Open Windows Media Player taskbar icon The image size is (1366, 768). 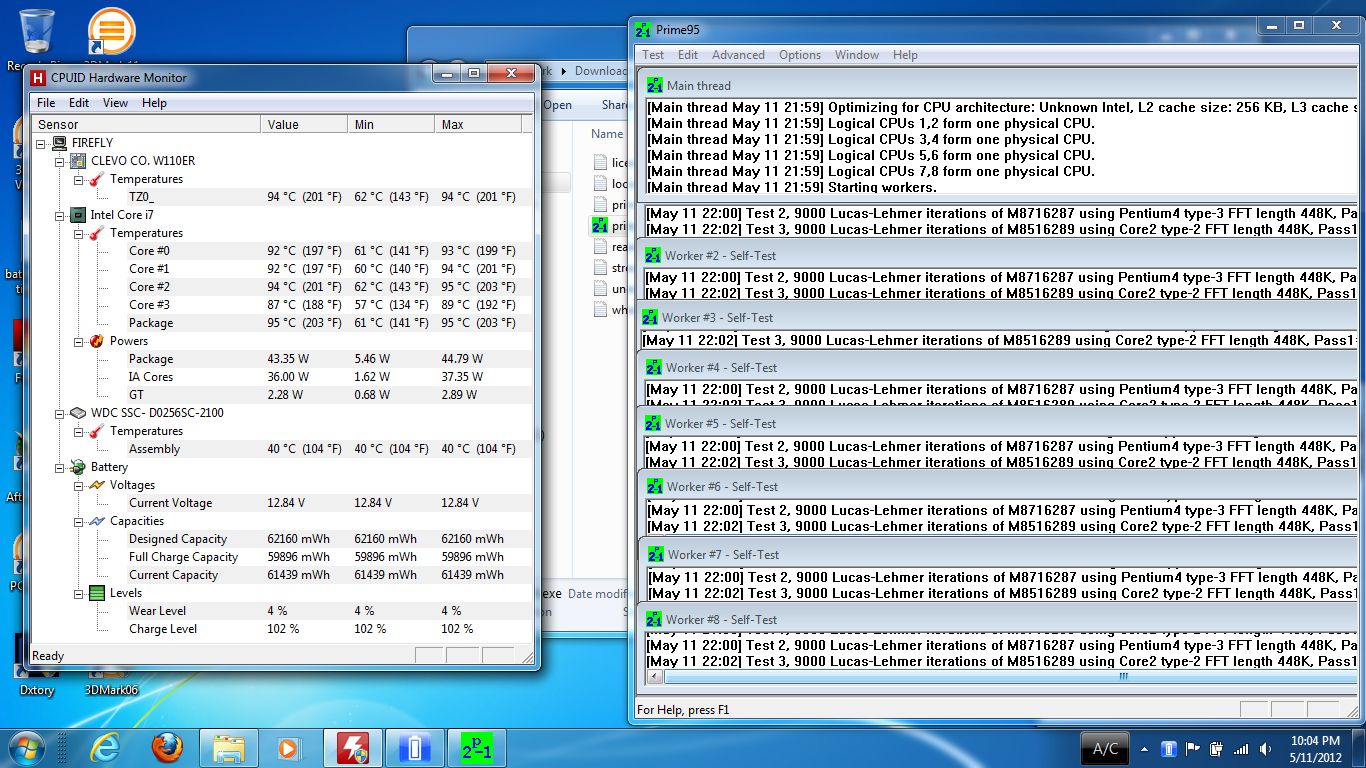[x=291, y=748]
